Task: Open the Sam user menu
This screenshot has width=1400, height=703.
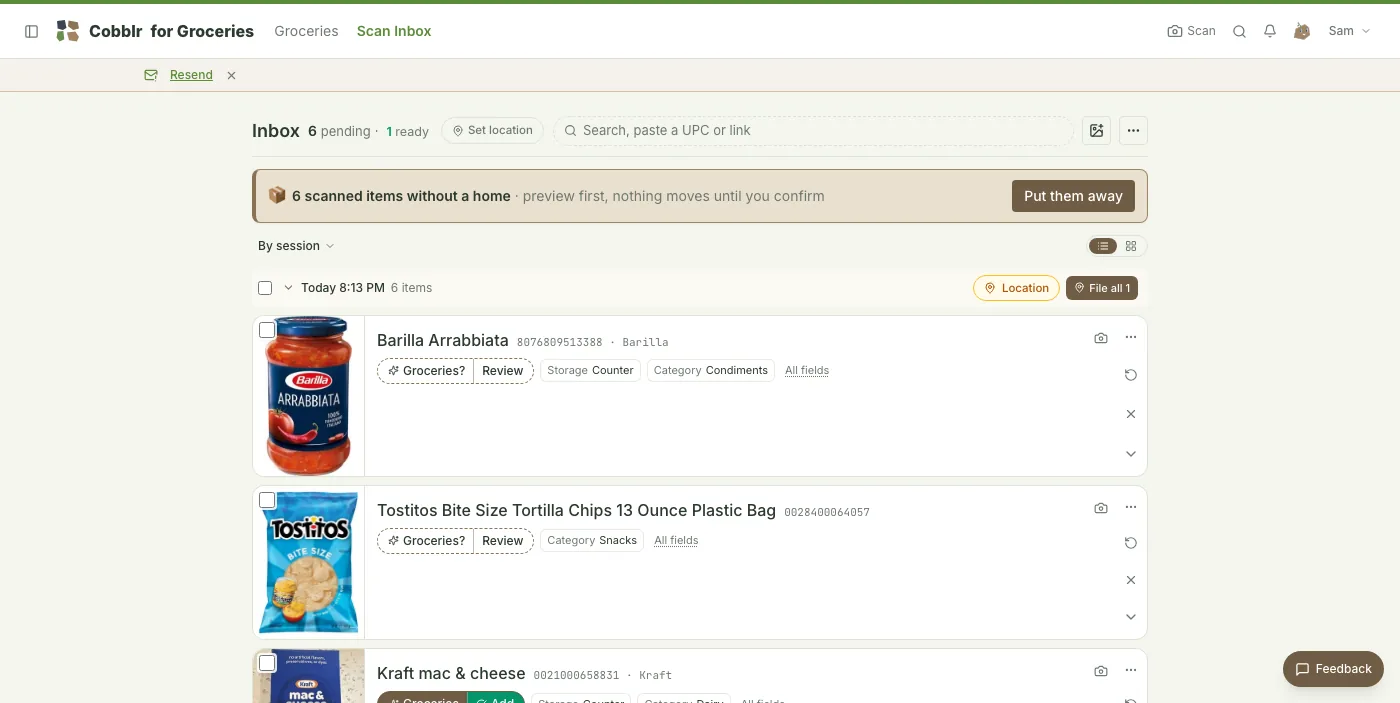Action: click(x=1349, y=31)
